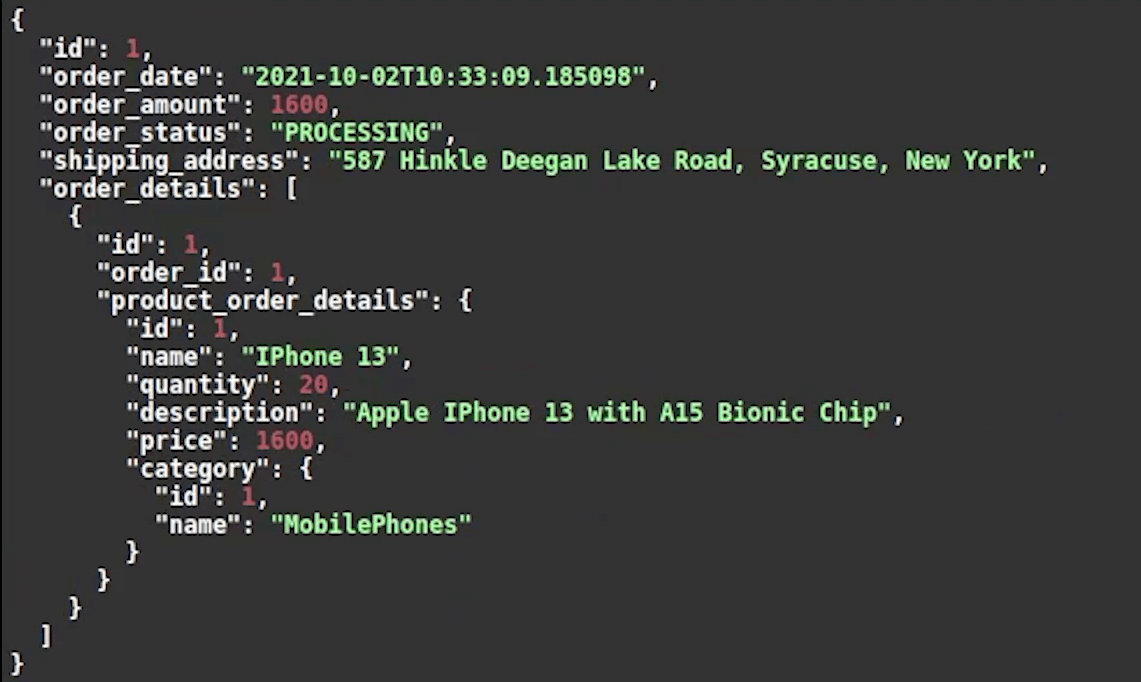Screen dimensions: 1141x682
Task: Click the "shipping_address" key
Action: pyautogui.click(x=169, y=161)
